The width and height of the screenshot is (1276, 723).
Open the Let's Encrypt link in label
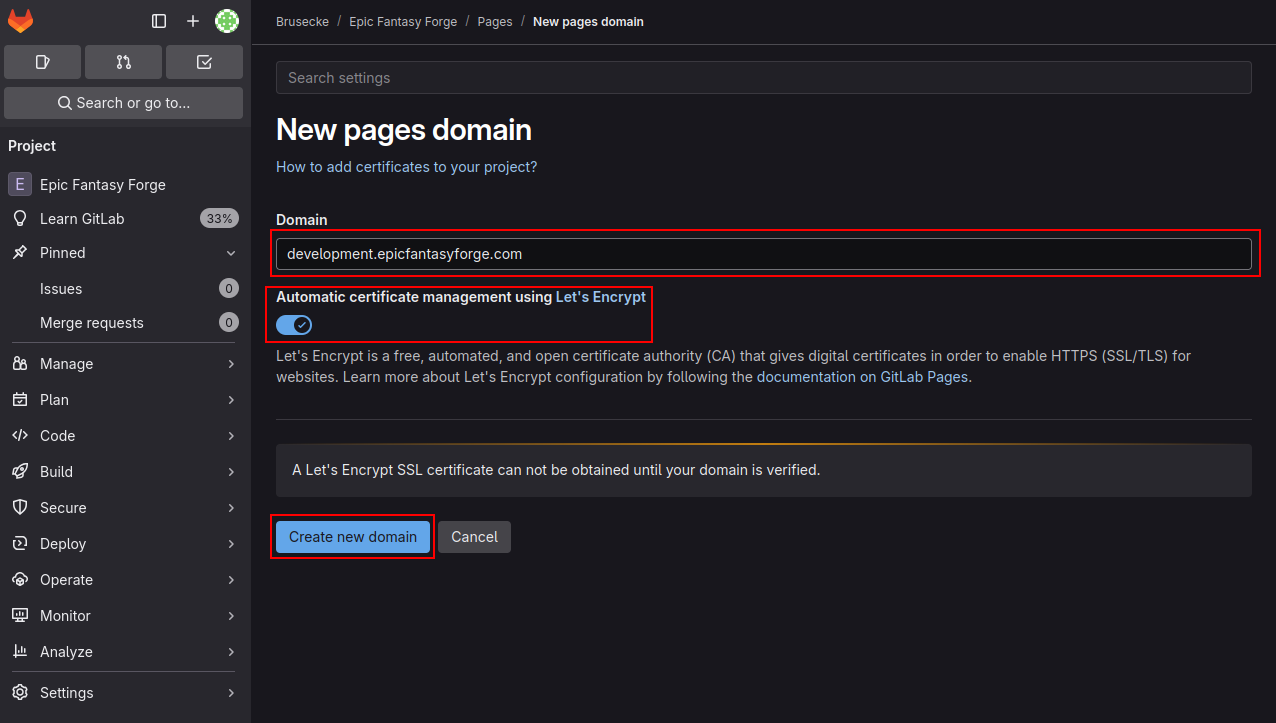pyautogui.click(x=601, y=297)
